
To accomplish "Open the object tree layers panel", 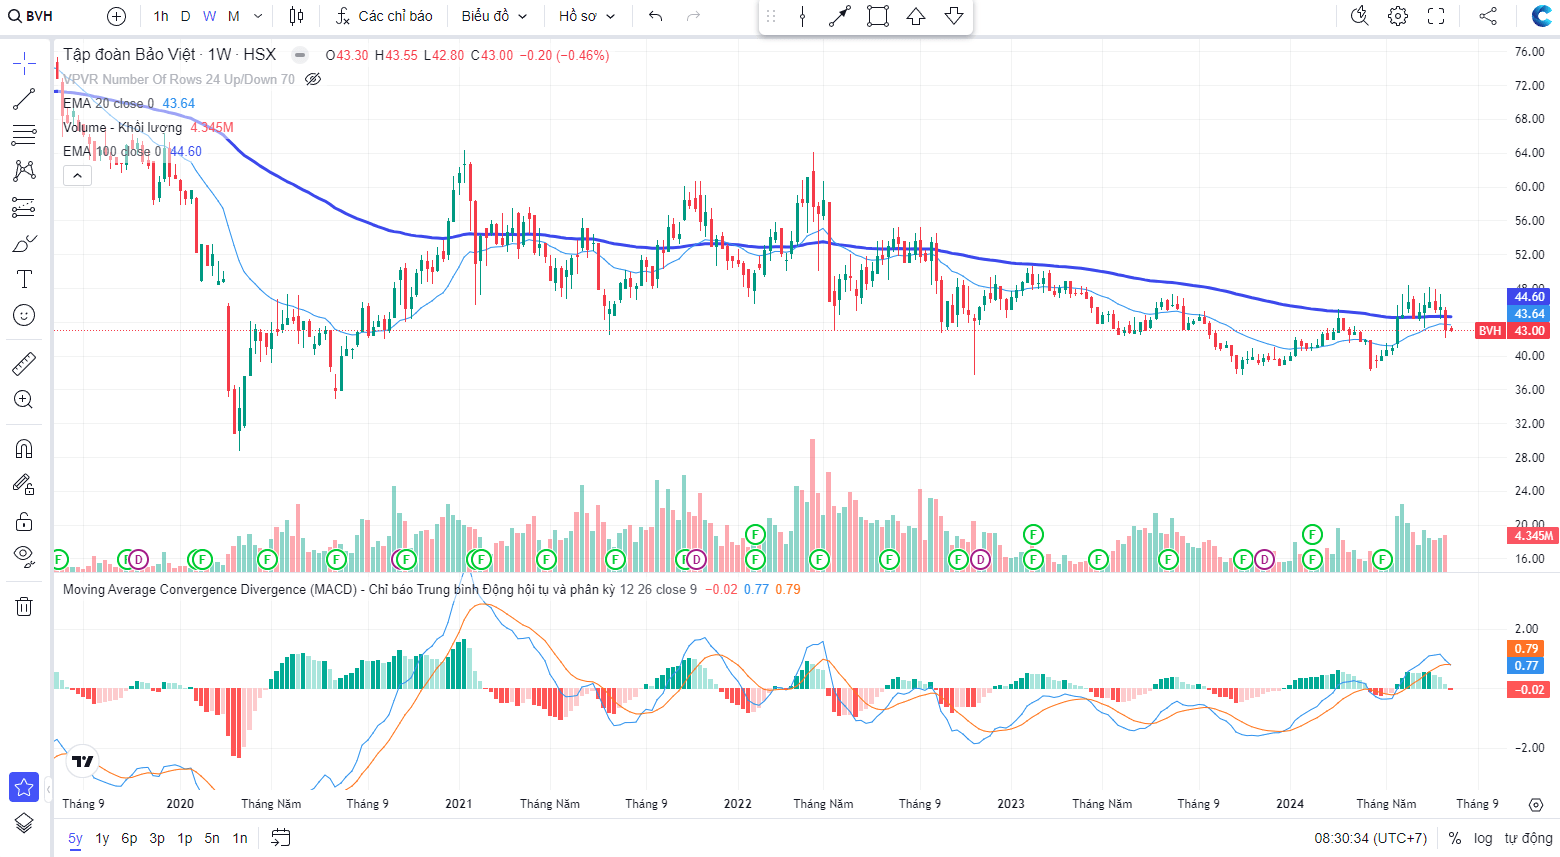I will coord(24,823).
